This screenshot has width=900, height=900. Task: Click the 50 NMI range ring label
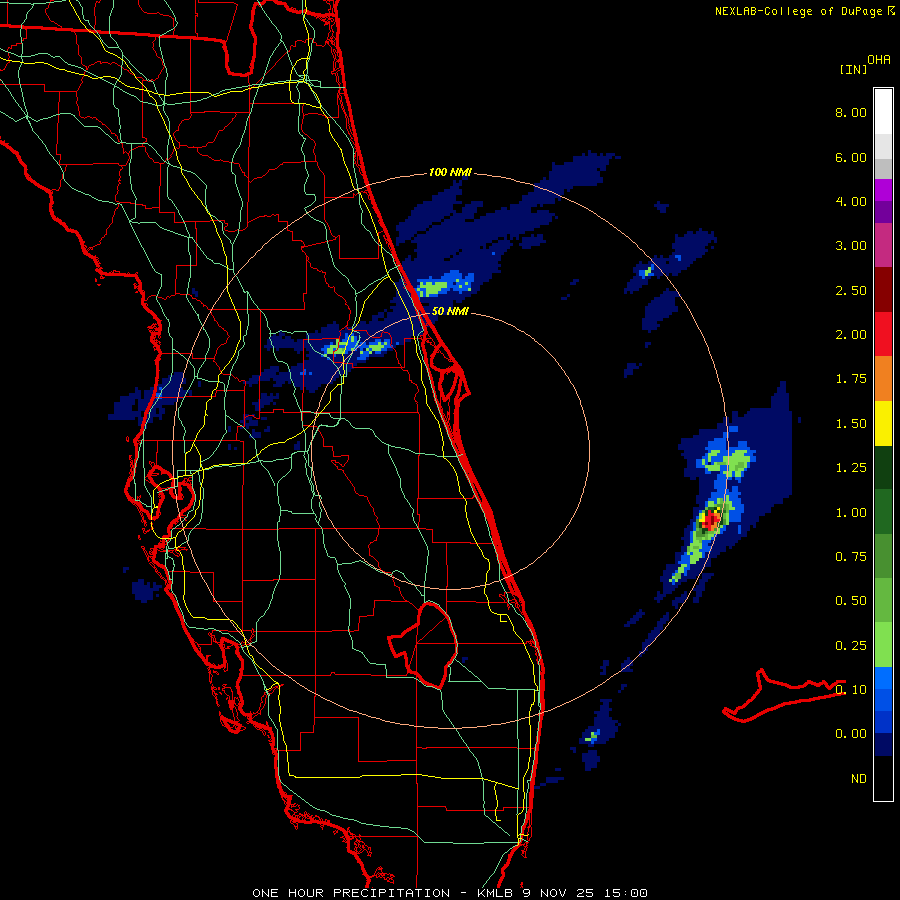click(450, 311)
